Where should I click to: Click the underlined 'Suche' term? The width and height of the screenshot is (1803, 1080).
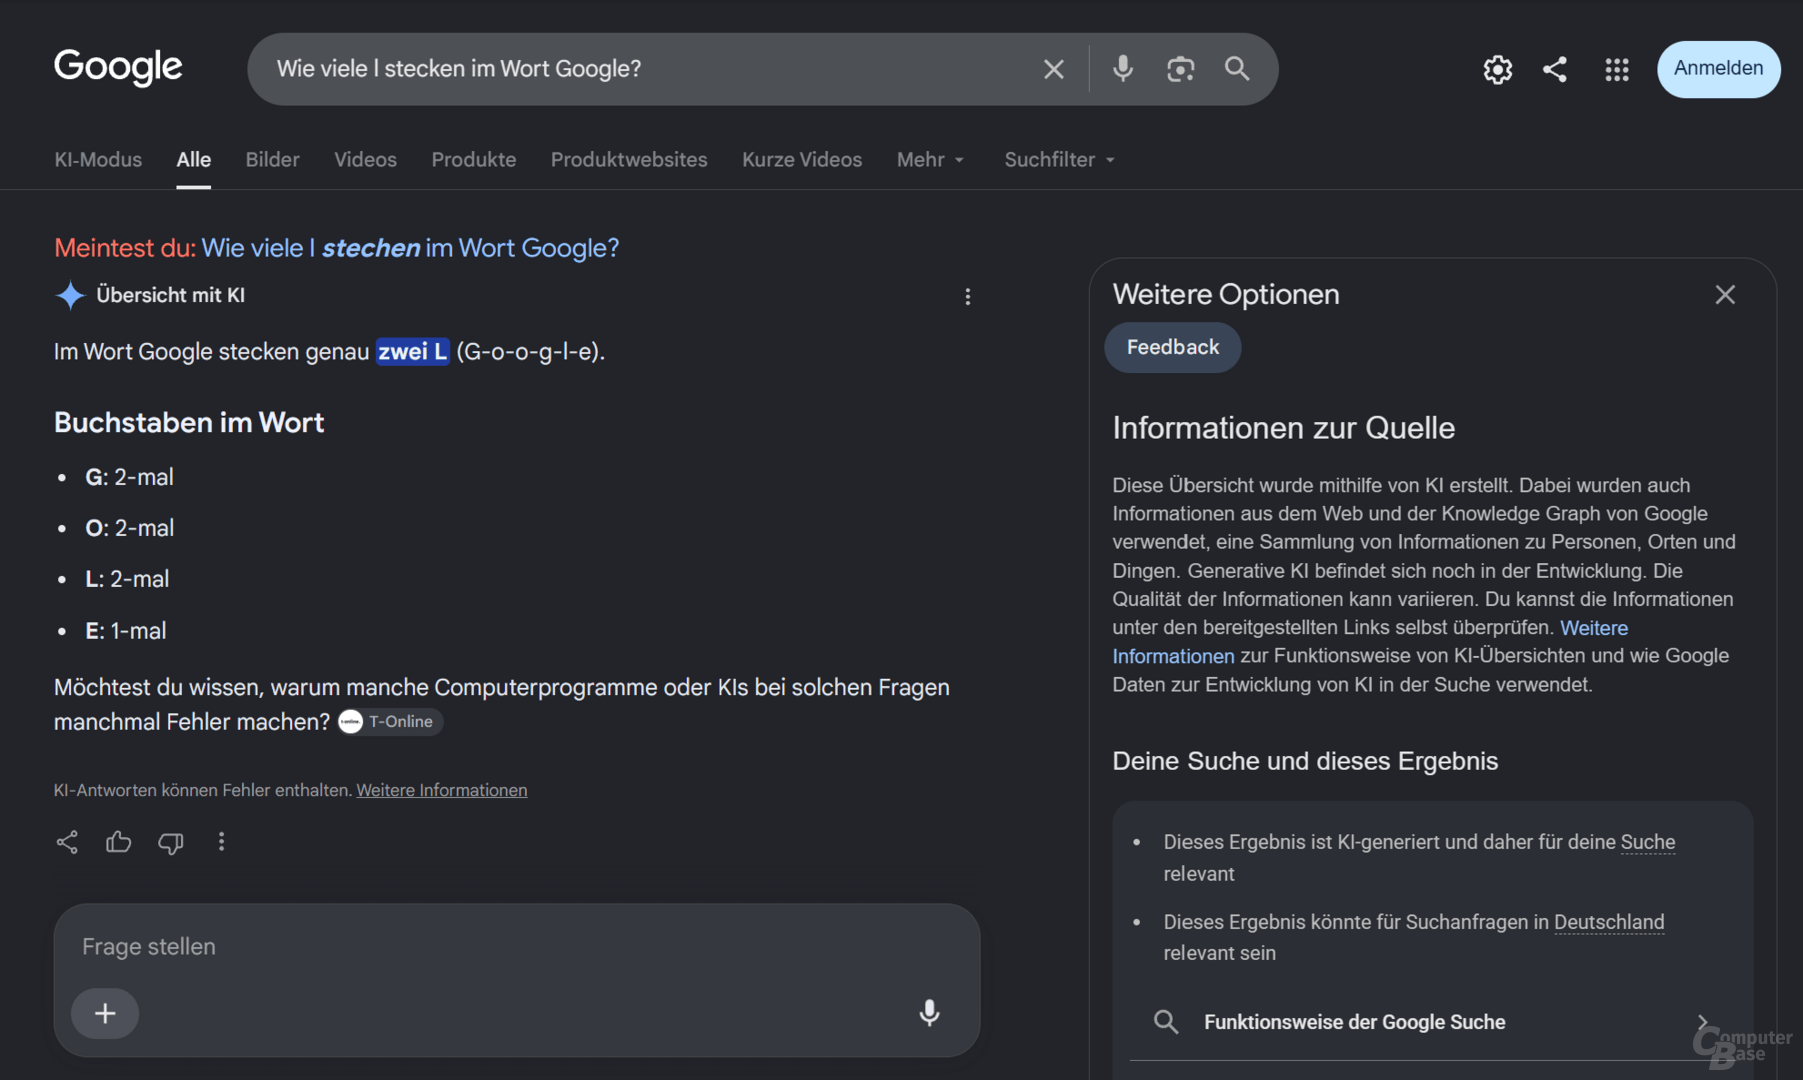pyautogui.click(x=1648, y=842)
